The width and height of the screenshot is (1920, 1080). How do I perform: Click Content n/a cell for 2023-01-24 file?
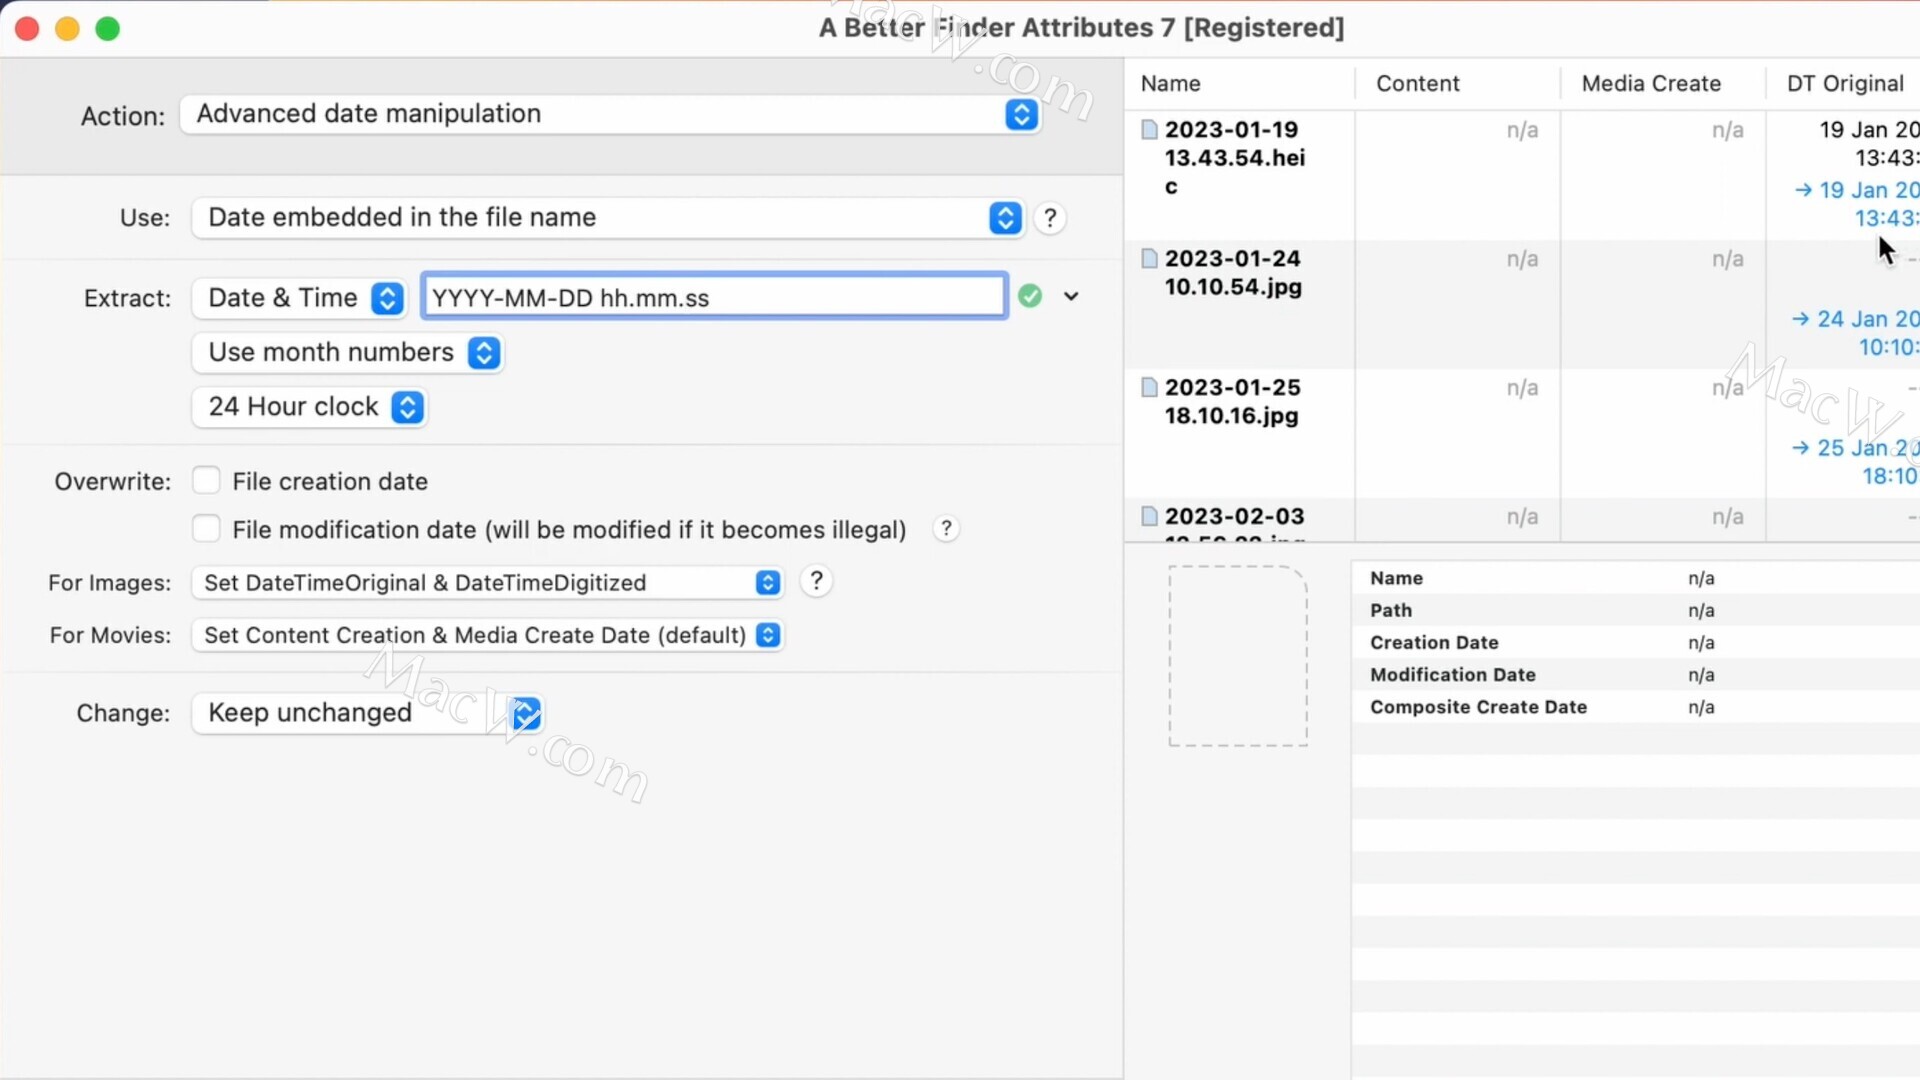[x=1522, y=259]
